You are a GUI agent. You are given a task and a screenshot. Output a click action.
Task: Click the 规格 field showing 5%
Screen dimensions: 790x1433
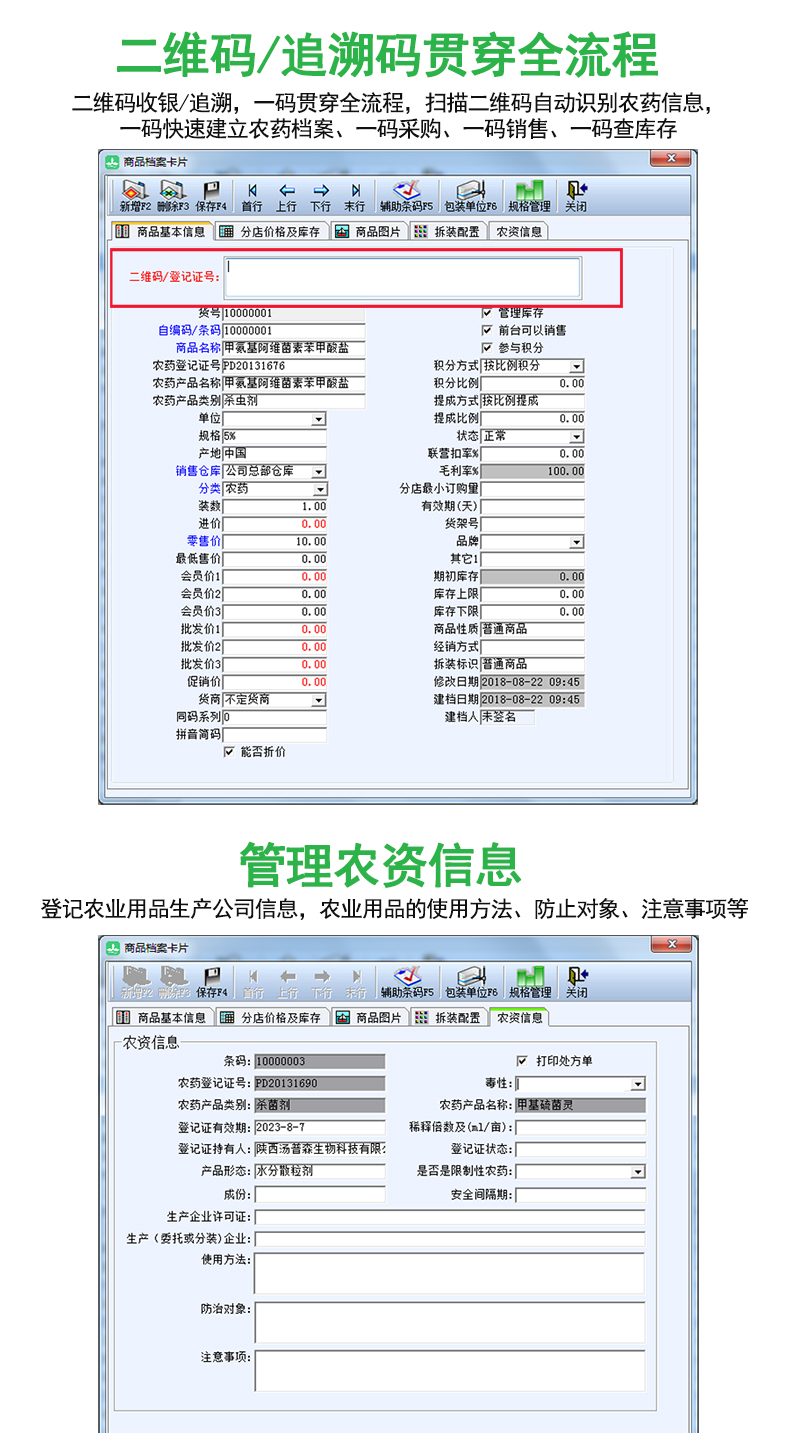(x=274, y=436)
